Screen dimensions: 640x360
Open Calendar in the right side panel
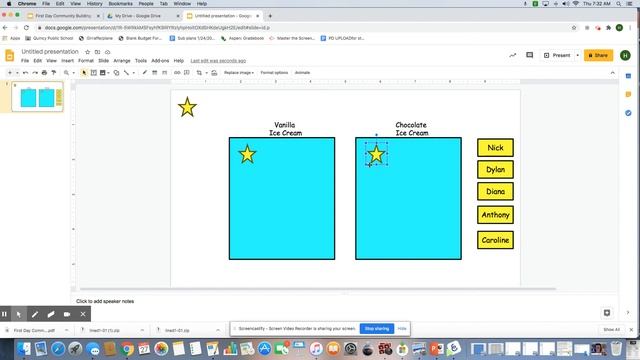(x=628, y=76)
